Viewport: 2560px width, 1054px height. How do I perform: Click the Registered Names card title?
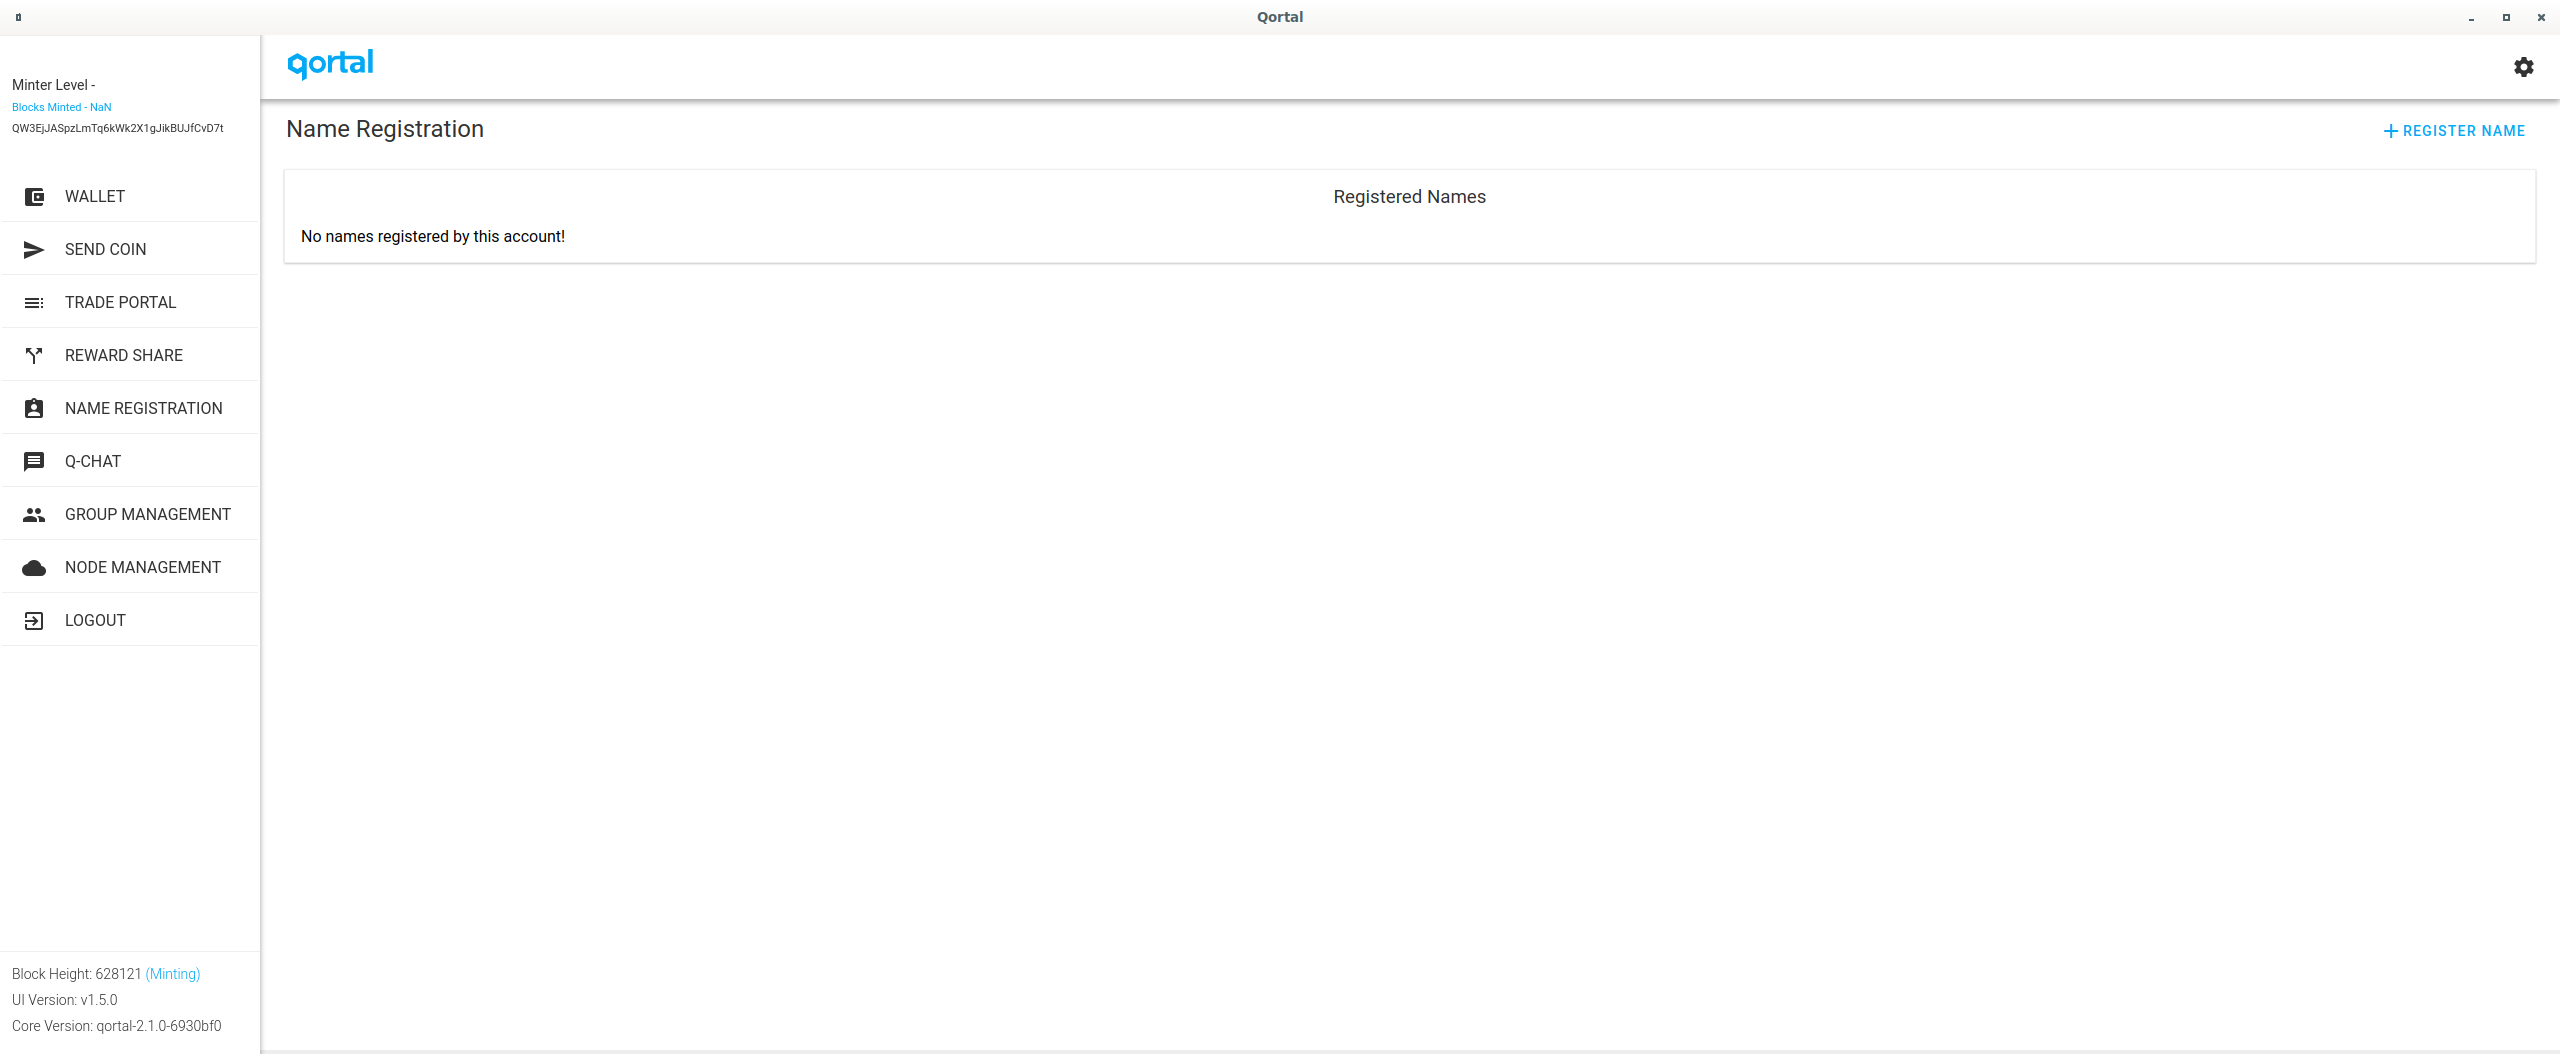[x=1410, y=197]
